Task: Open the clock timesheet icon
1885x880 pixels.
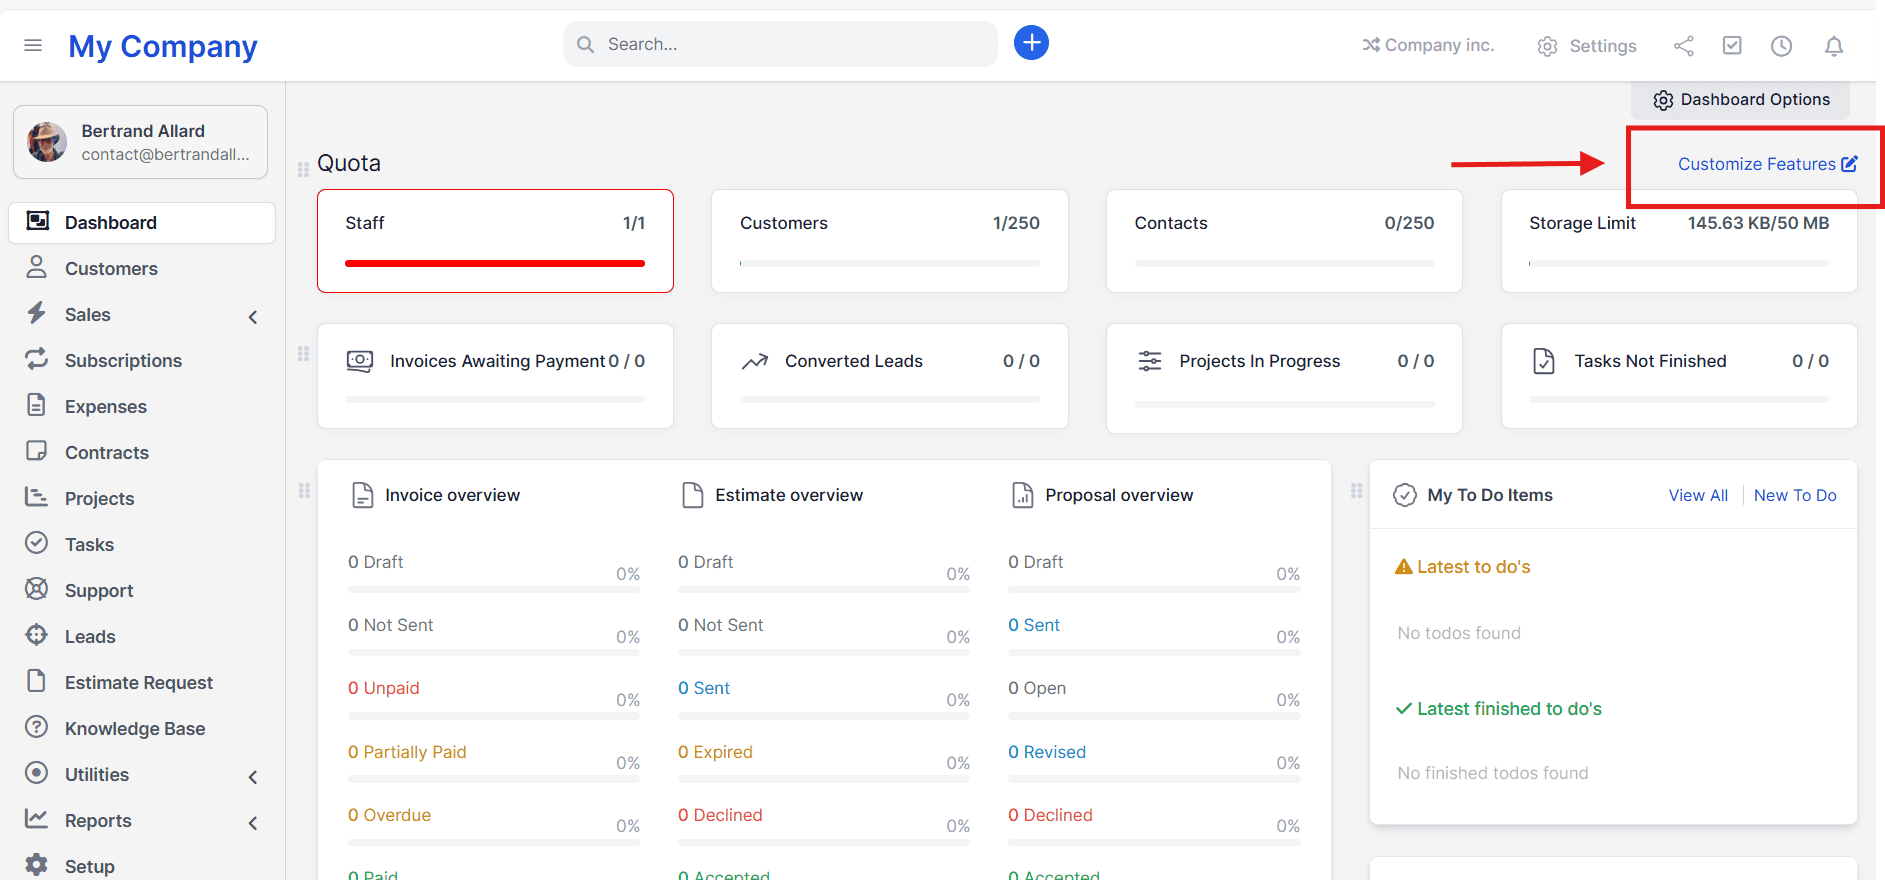Action: 1781,46
